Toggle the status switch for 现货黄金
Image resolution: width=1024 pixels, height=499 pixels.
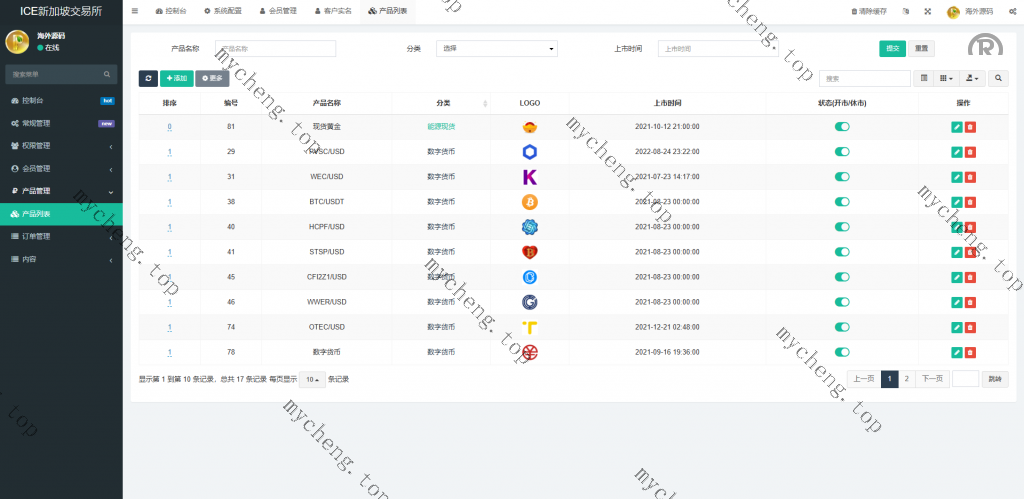tap(842, 127)
